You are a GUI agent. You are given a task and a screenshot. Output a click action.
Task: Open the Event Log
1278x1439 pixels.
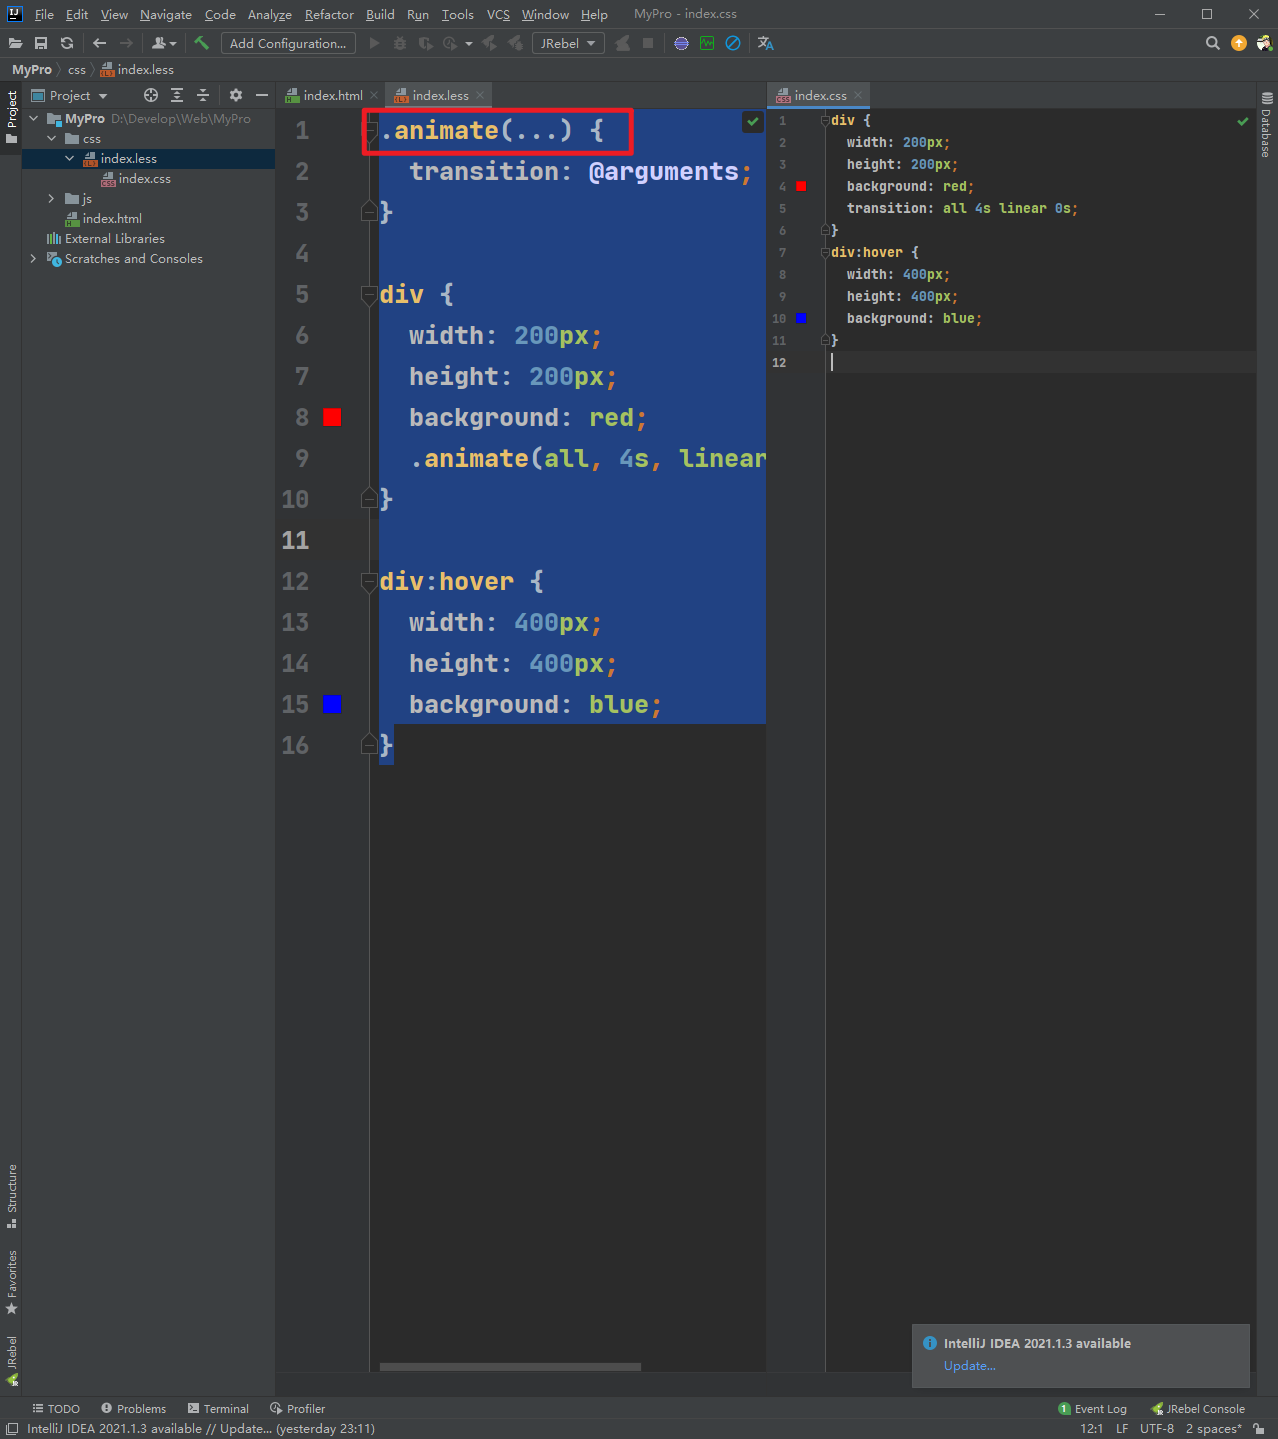coord(1093,1408)
